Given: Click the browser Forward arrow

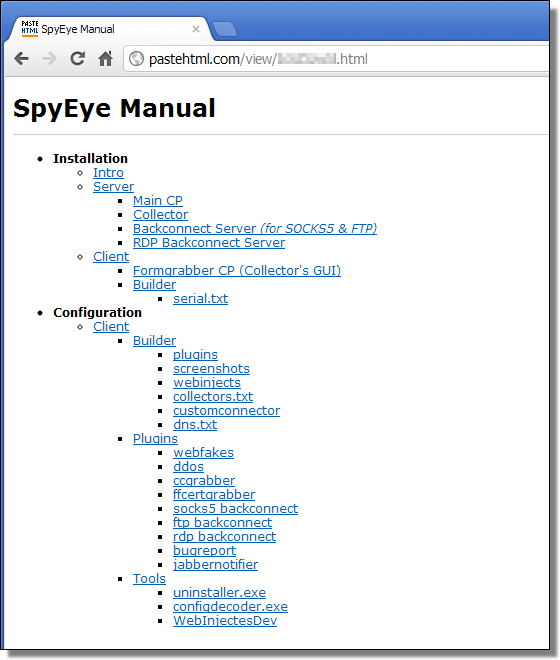Looking at the screenshot, I should pyautogui.click(x=49, y=59).
